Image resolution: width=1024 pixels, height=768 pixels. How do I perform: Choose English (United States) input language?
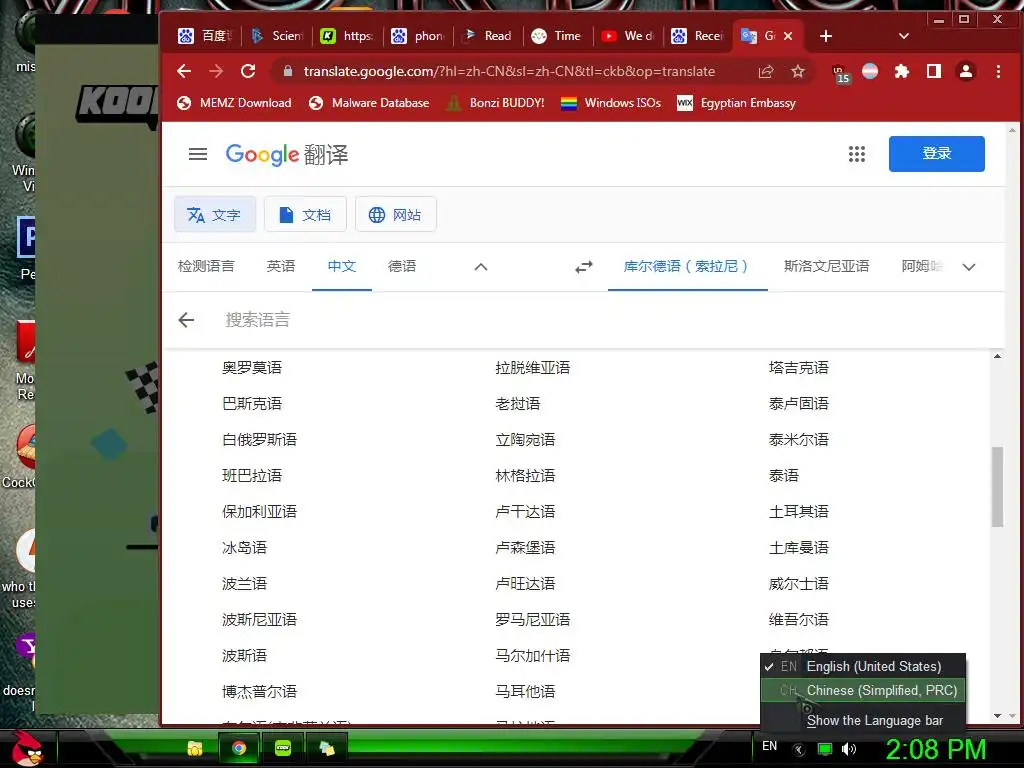(863, 666)
